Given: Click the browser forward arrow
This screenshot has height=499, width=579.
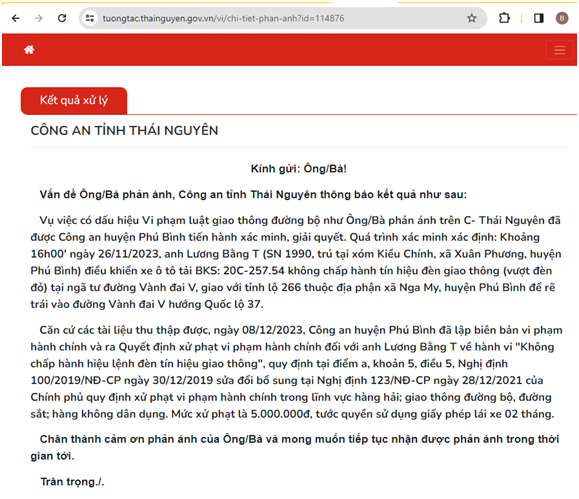Looking at the screenshot, I should click(x=39, y=18).
